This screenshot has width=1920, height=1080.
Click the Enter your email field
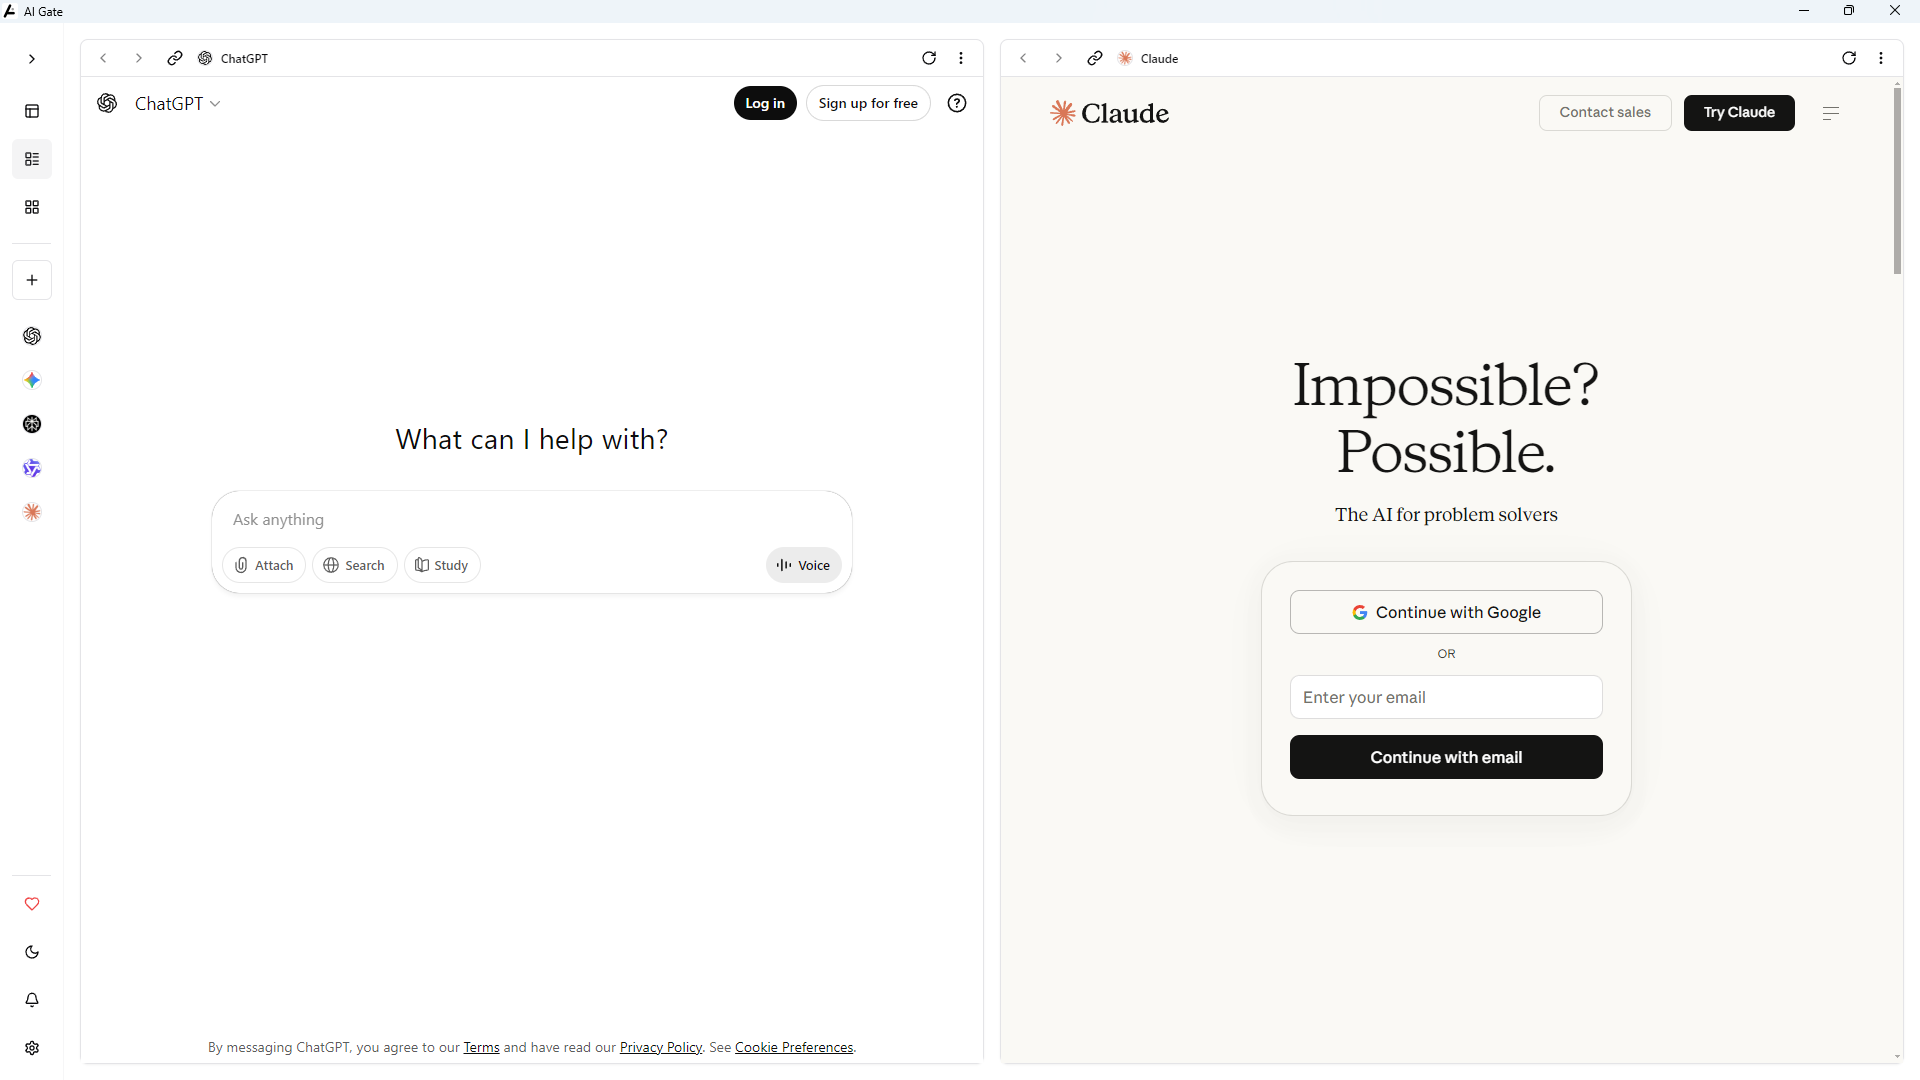1446,697
